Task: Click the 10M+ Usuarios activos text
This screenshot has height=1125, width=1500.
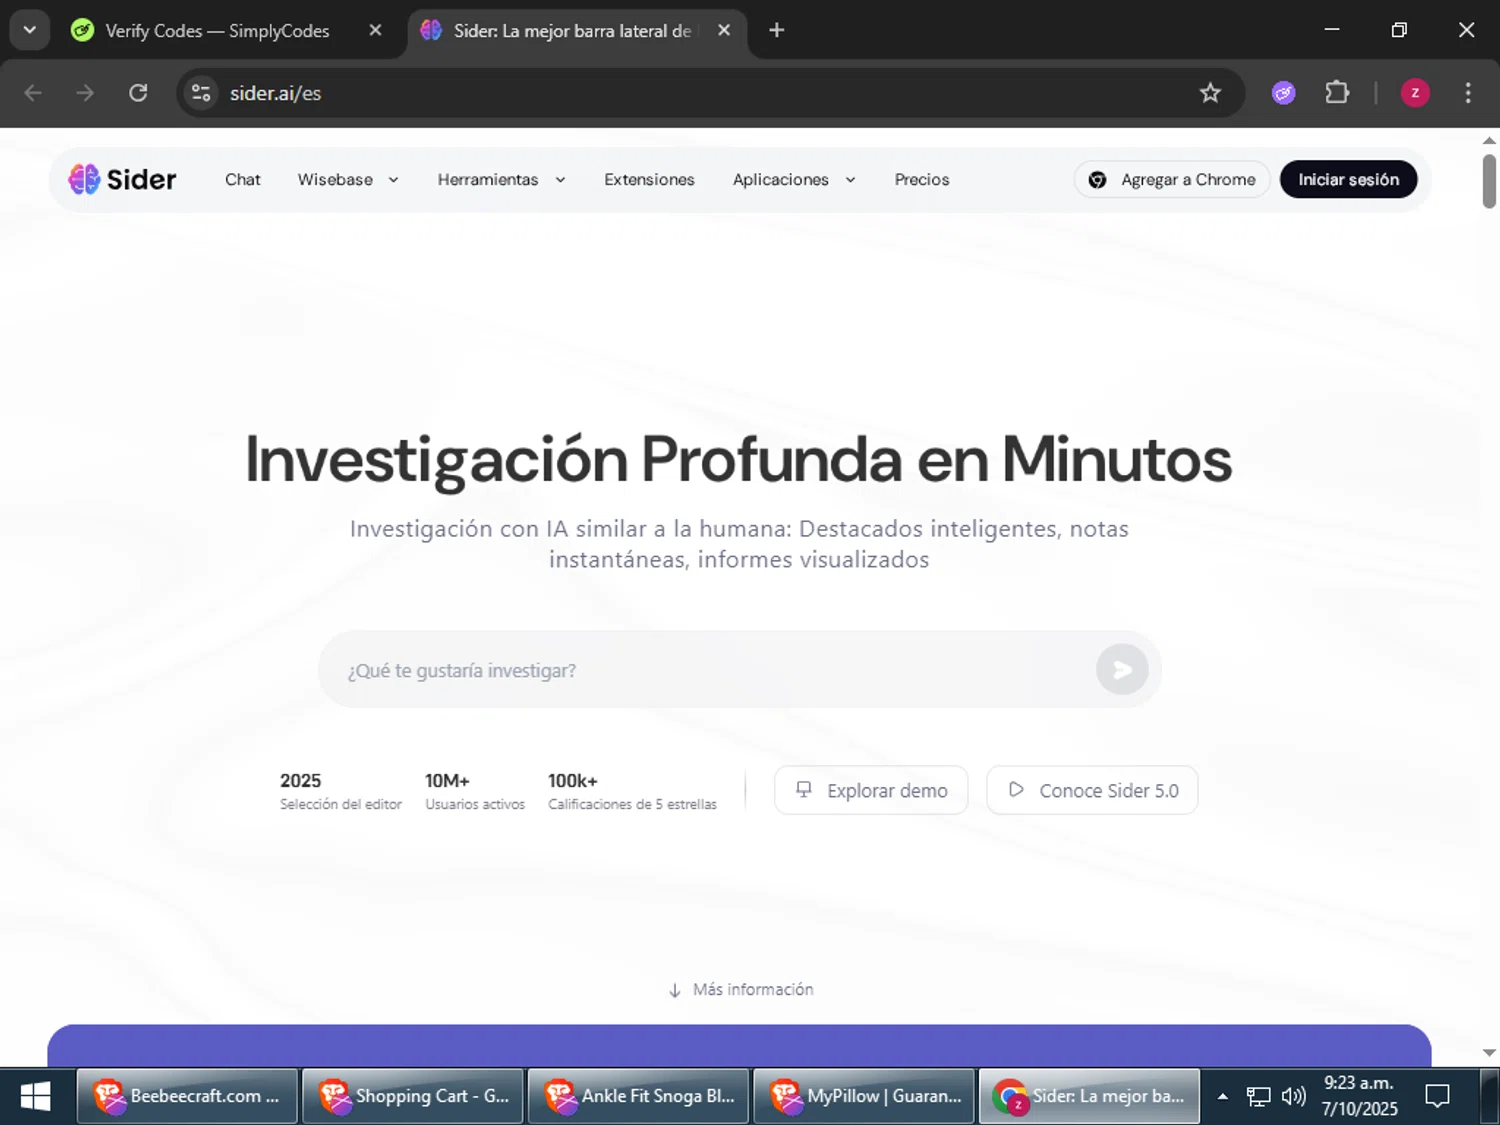Action: click(x=475, y=791)
